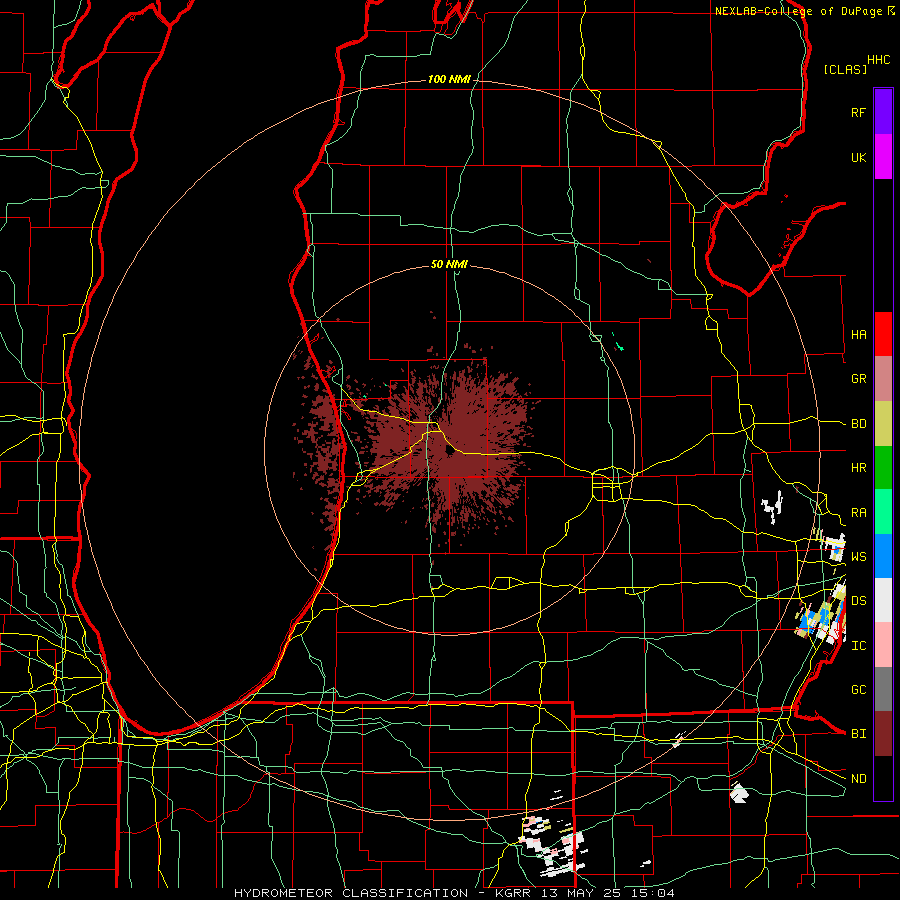Click the DS white legend swatch

pyautogui.click(x=883, y=600)
